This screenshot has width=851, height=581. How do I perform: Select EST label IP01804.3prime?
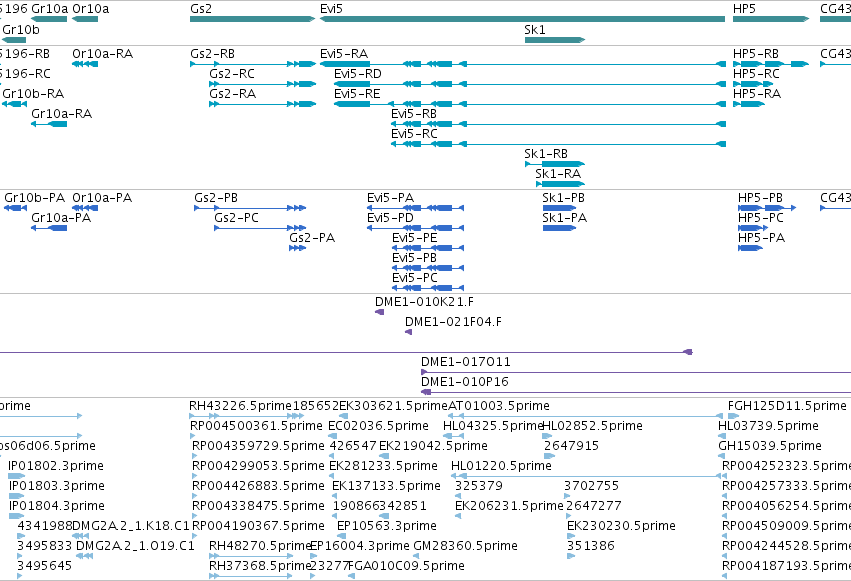pos(57,507)
